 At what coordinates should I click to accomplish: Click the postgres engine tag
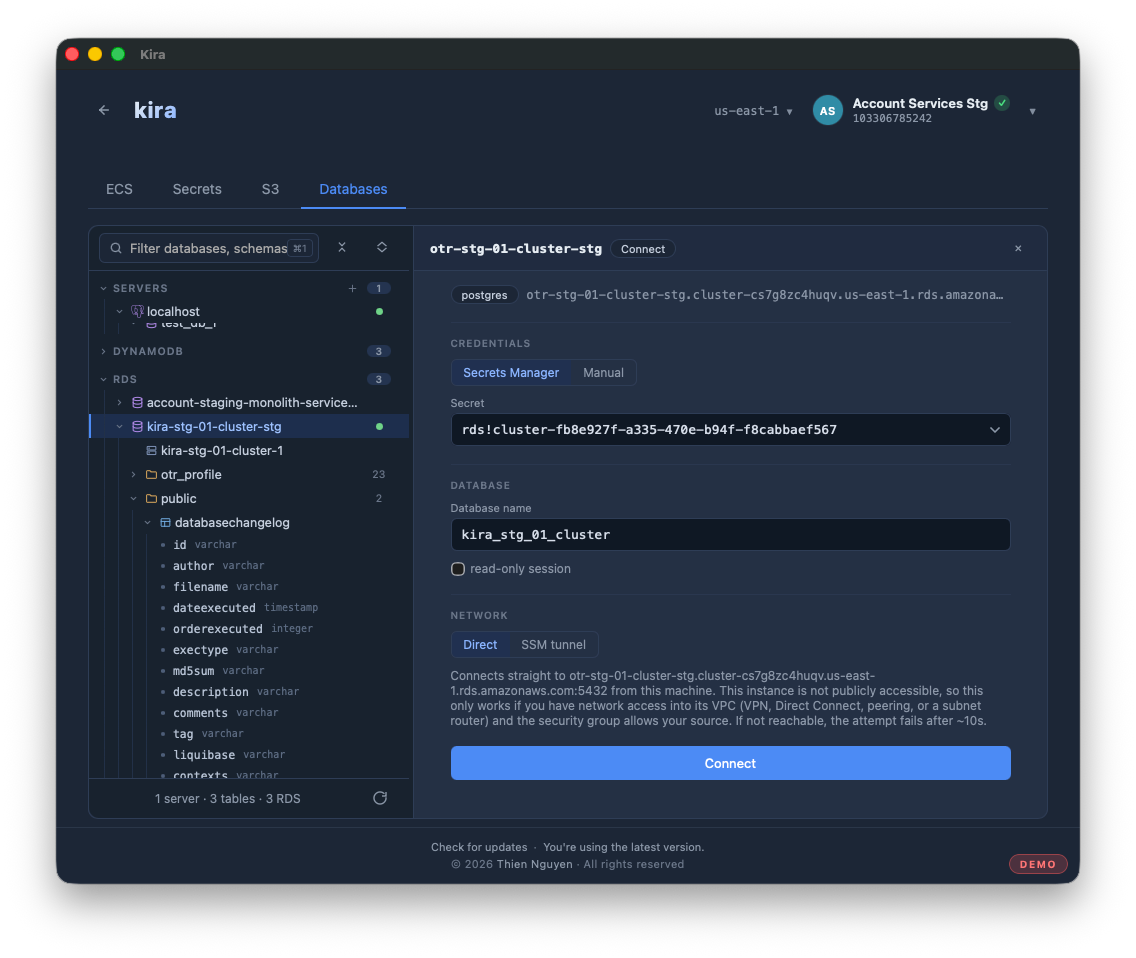point(484,295)
